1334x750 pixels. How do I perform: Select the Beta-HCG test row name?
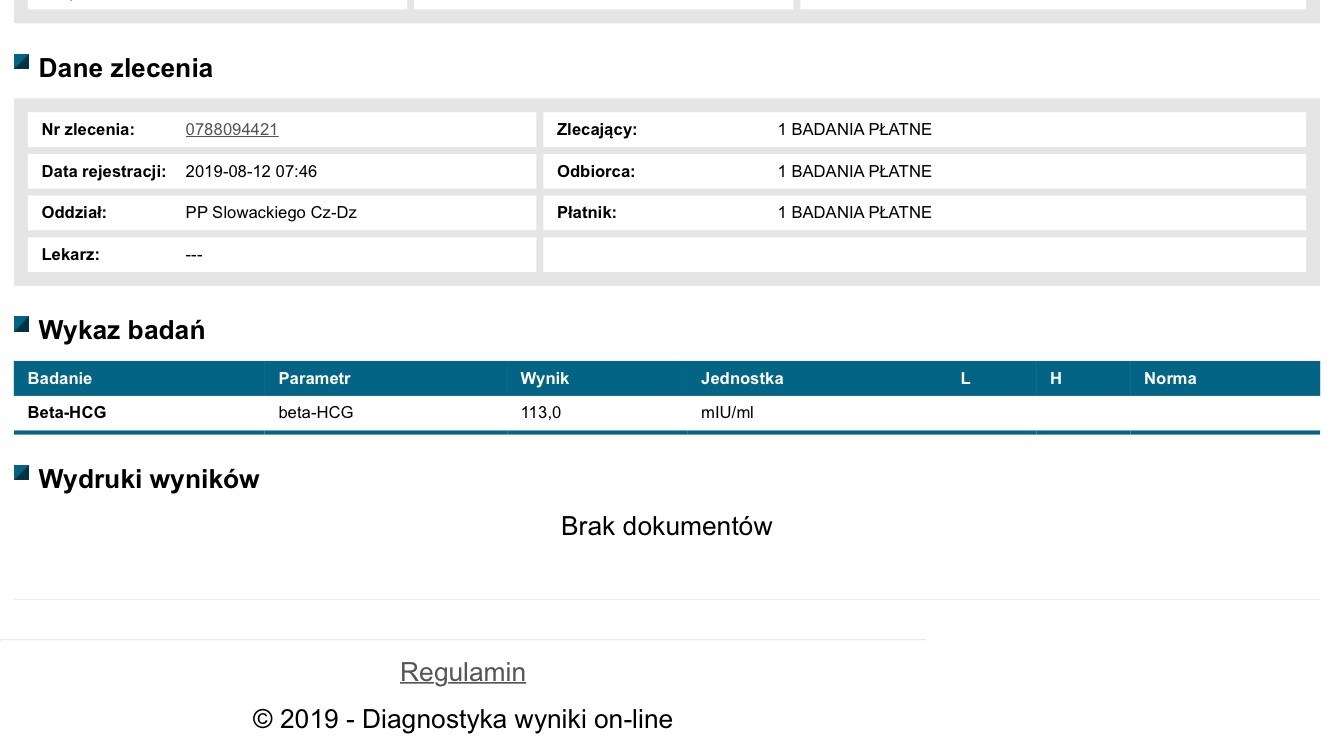click(67, 412)
